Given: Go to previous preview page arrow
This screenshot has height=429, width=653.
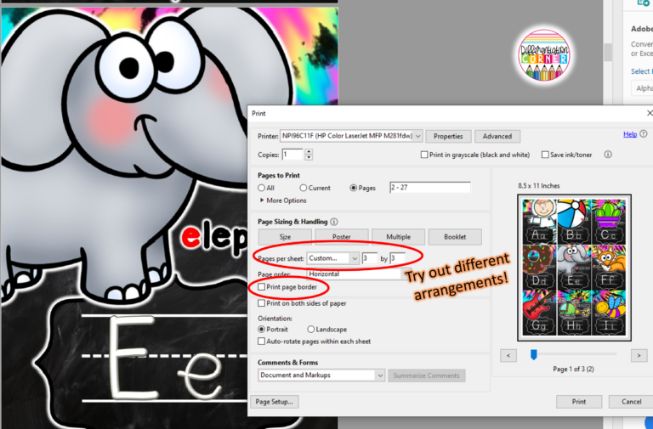Looking at the screenshot, I should pyautogui.click(x=508, y=355).
